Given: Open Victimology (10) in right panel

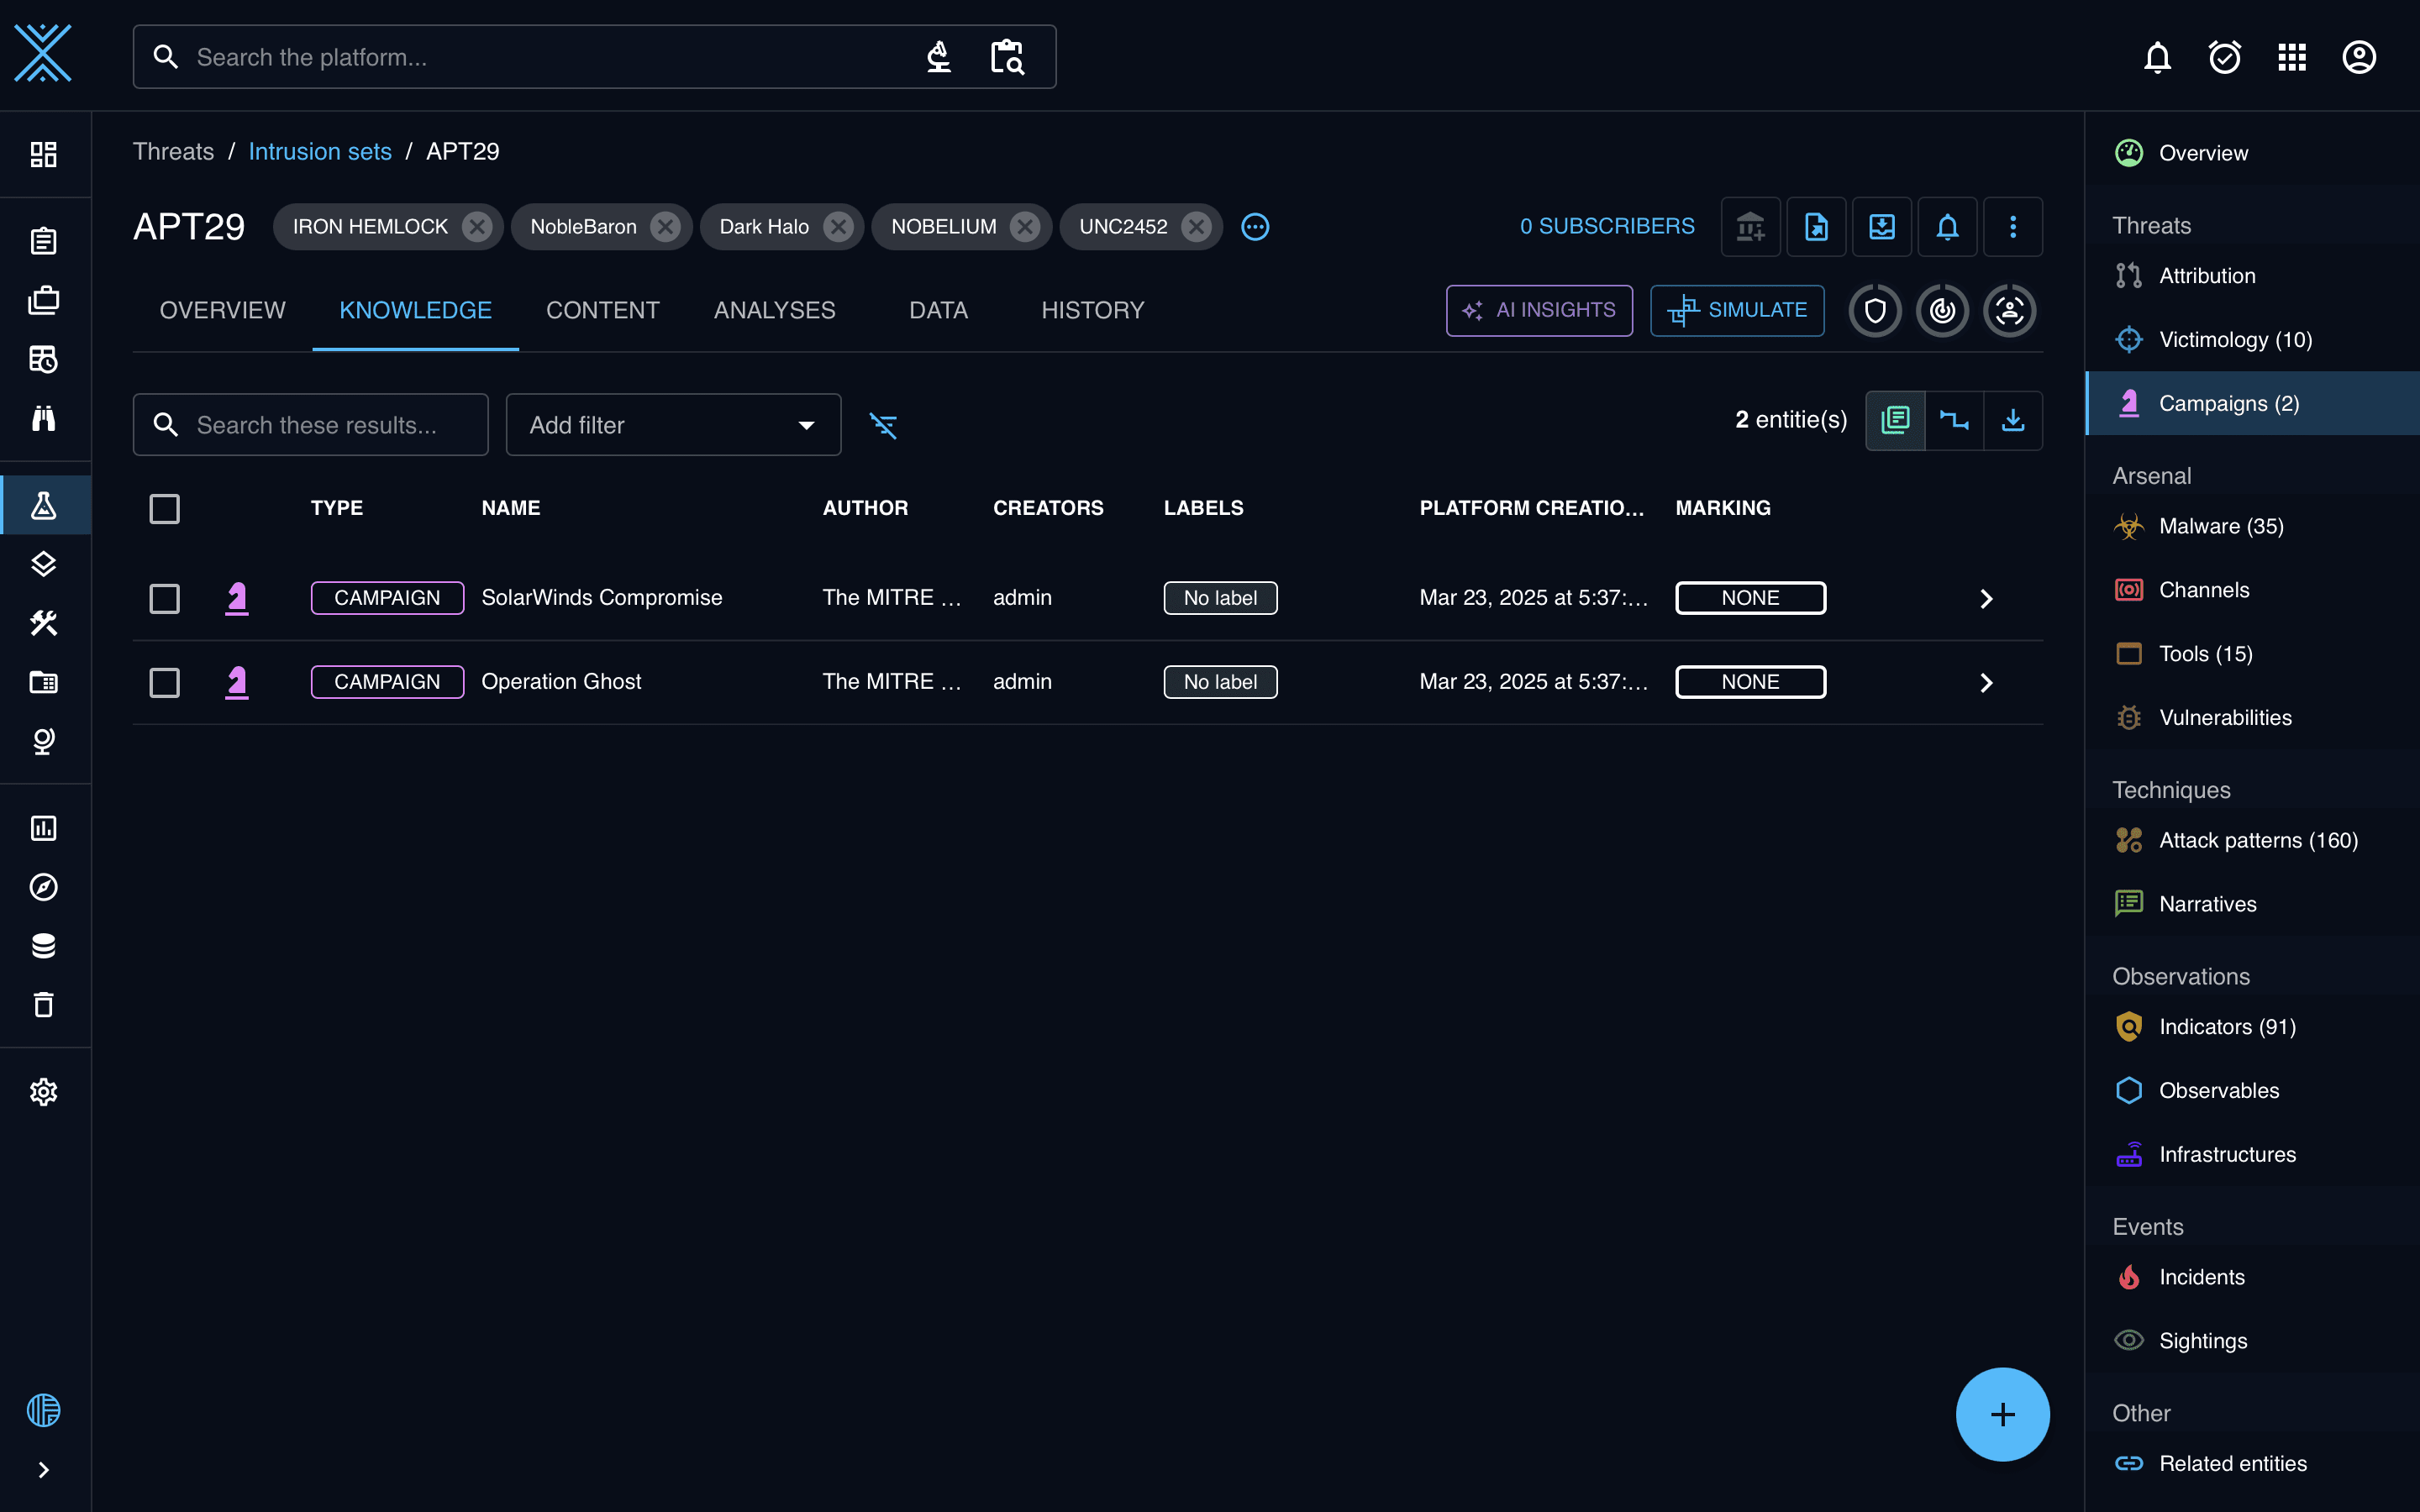Looking at the screenshot, I should [2252, 340].
